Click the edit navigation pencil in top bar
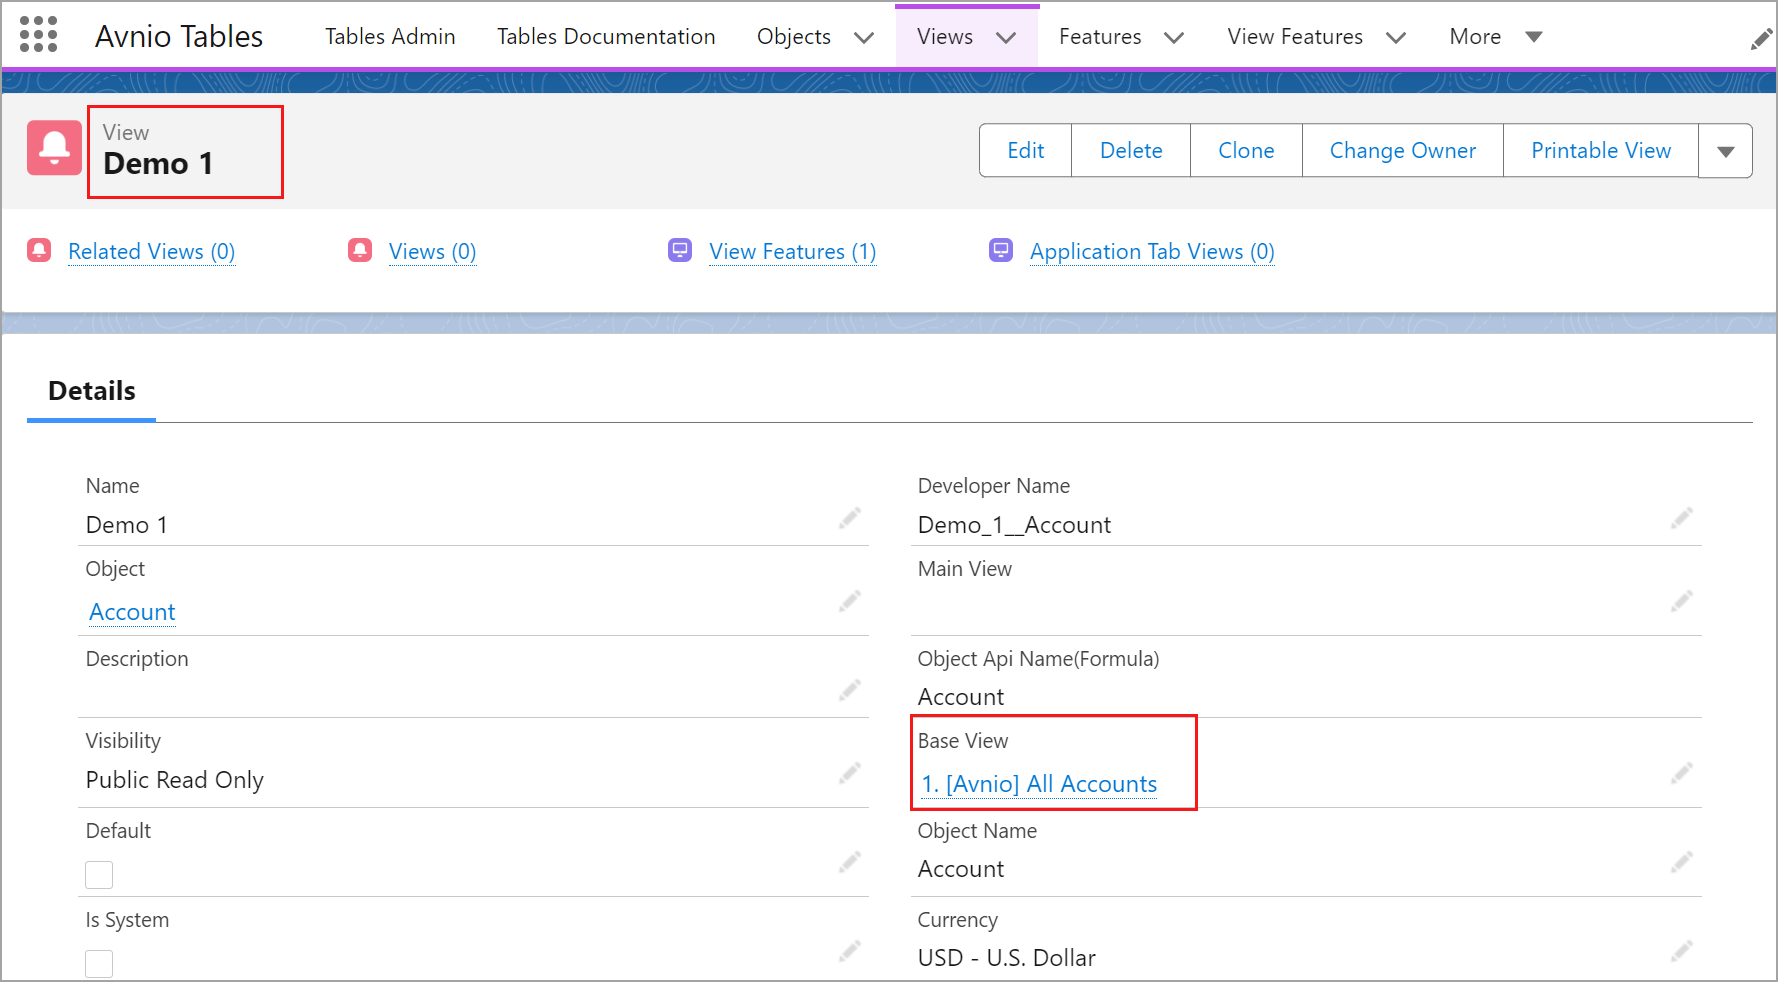Screen dimensions: 1778x982 coord(1761,39)
